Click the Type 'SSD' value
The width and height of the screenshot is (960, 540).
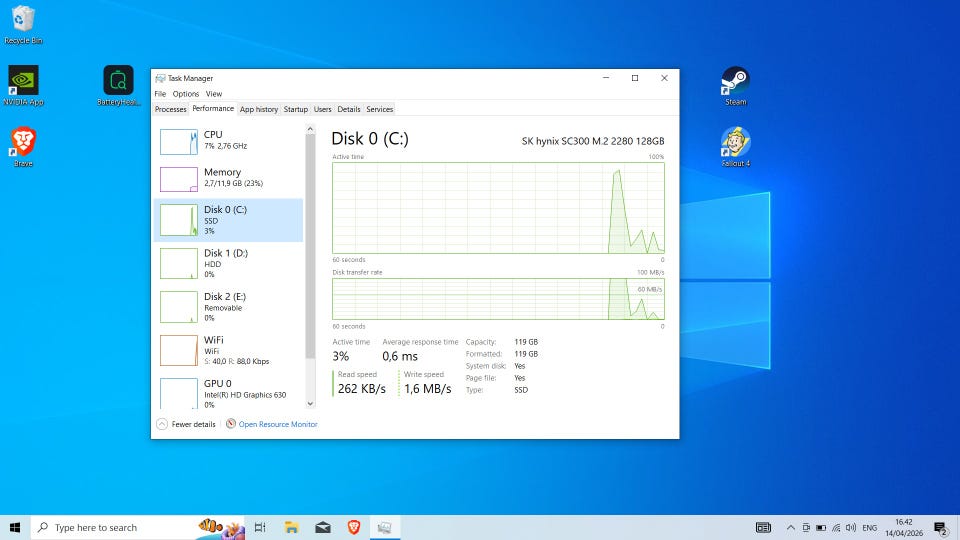point(521,389)
